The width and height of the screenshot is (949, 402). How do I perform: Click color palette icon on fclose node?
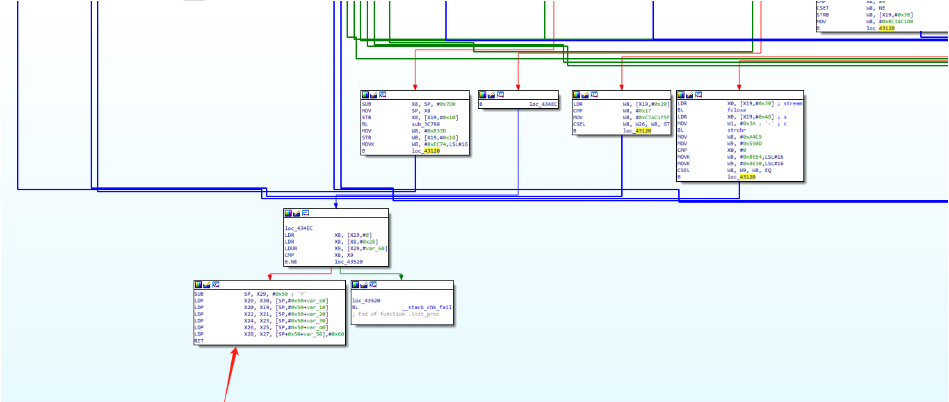tap(681, 95)
